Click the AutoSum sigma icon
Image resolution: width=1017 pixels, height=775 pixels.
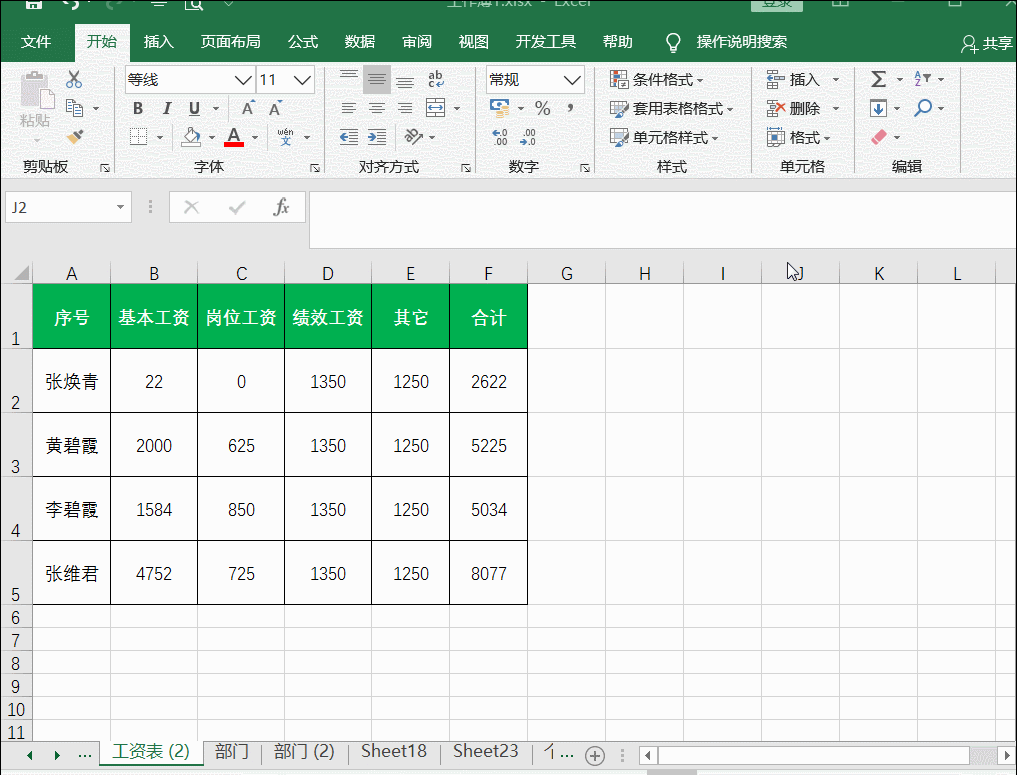(x=878, y=80)
